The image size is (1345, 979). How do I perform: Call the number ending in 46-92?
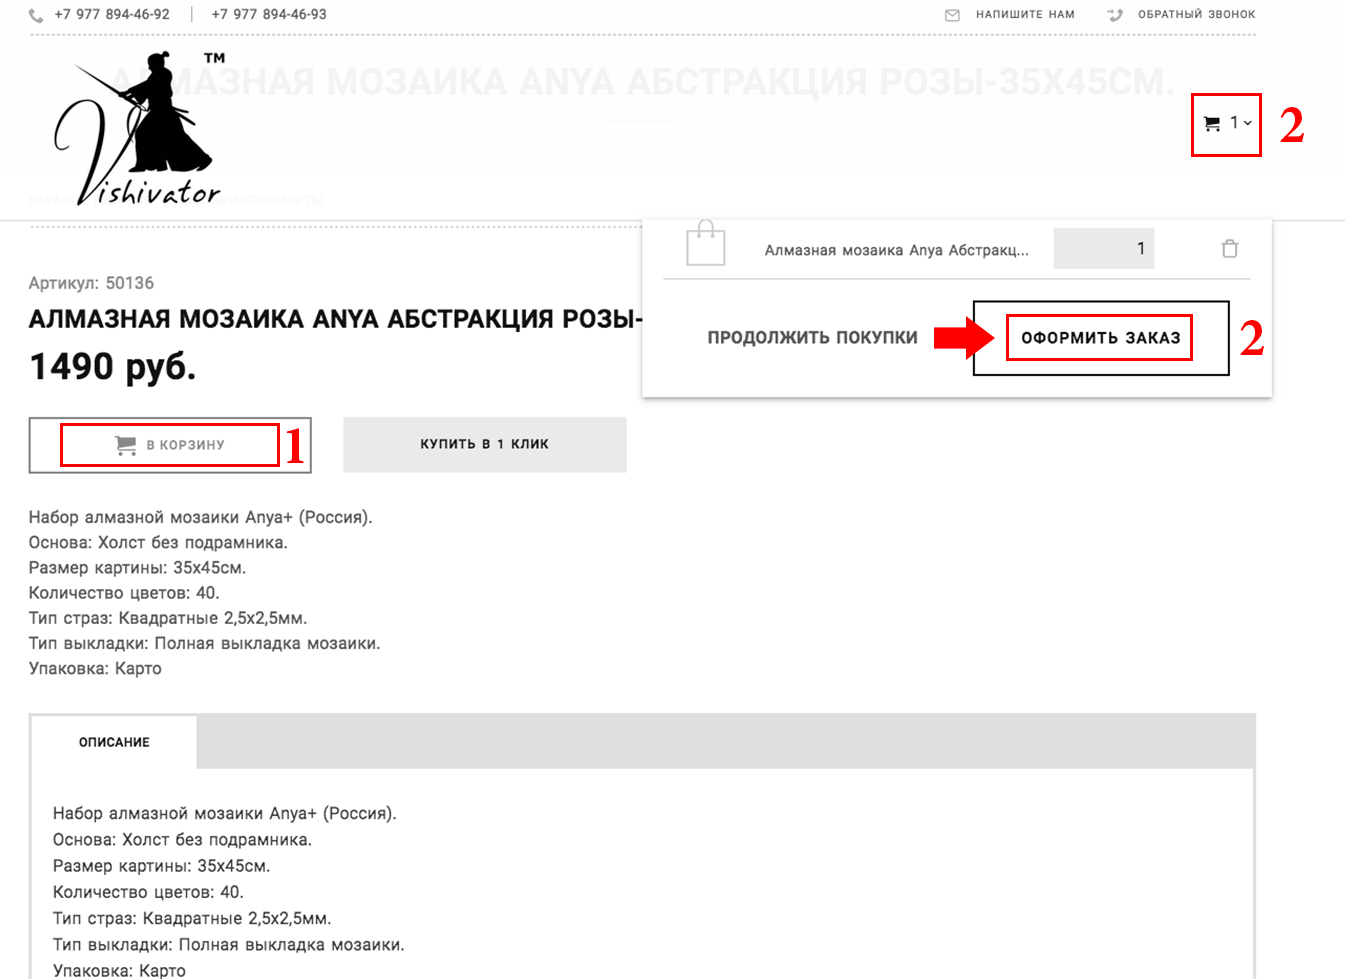pos(112,15)
